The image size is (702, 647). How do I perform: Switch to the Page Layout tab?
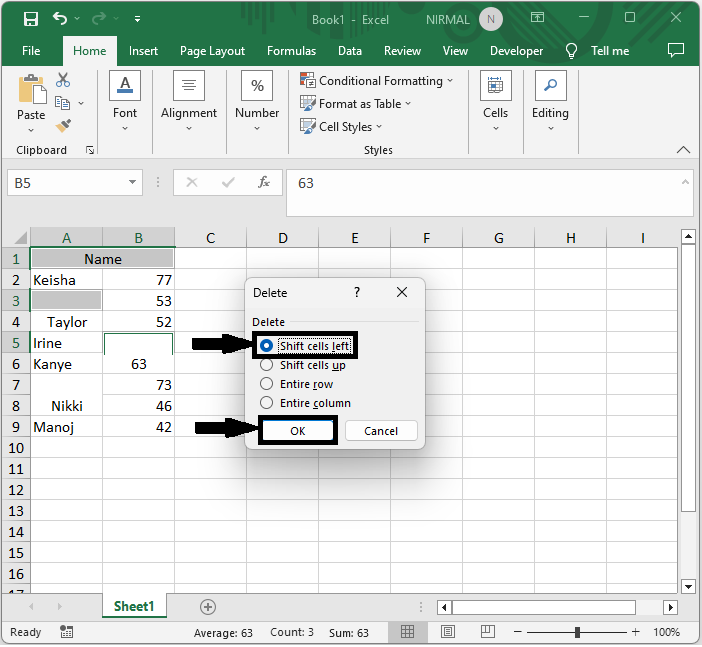pyautogui.click(x=212, y=51)
